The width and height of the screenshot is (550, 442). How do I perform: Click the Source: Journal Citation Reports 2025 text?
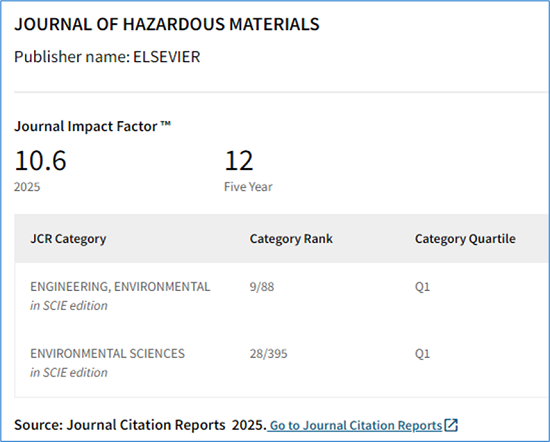(x=140, y=425)
